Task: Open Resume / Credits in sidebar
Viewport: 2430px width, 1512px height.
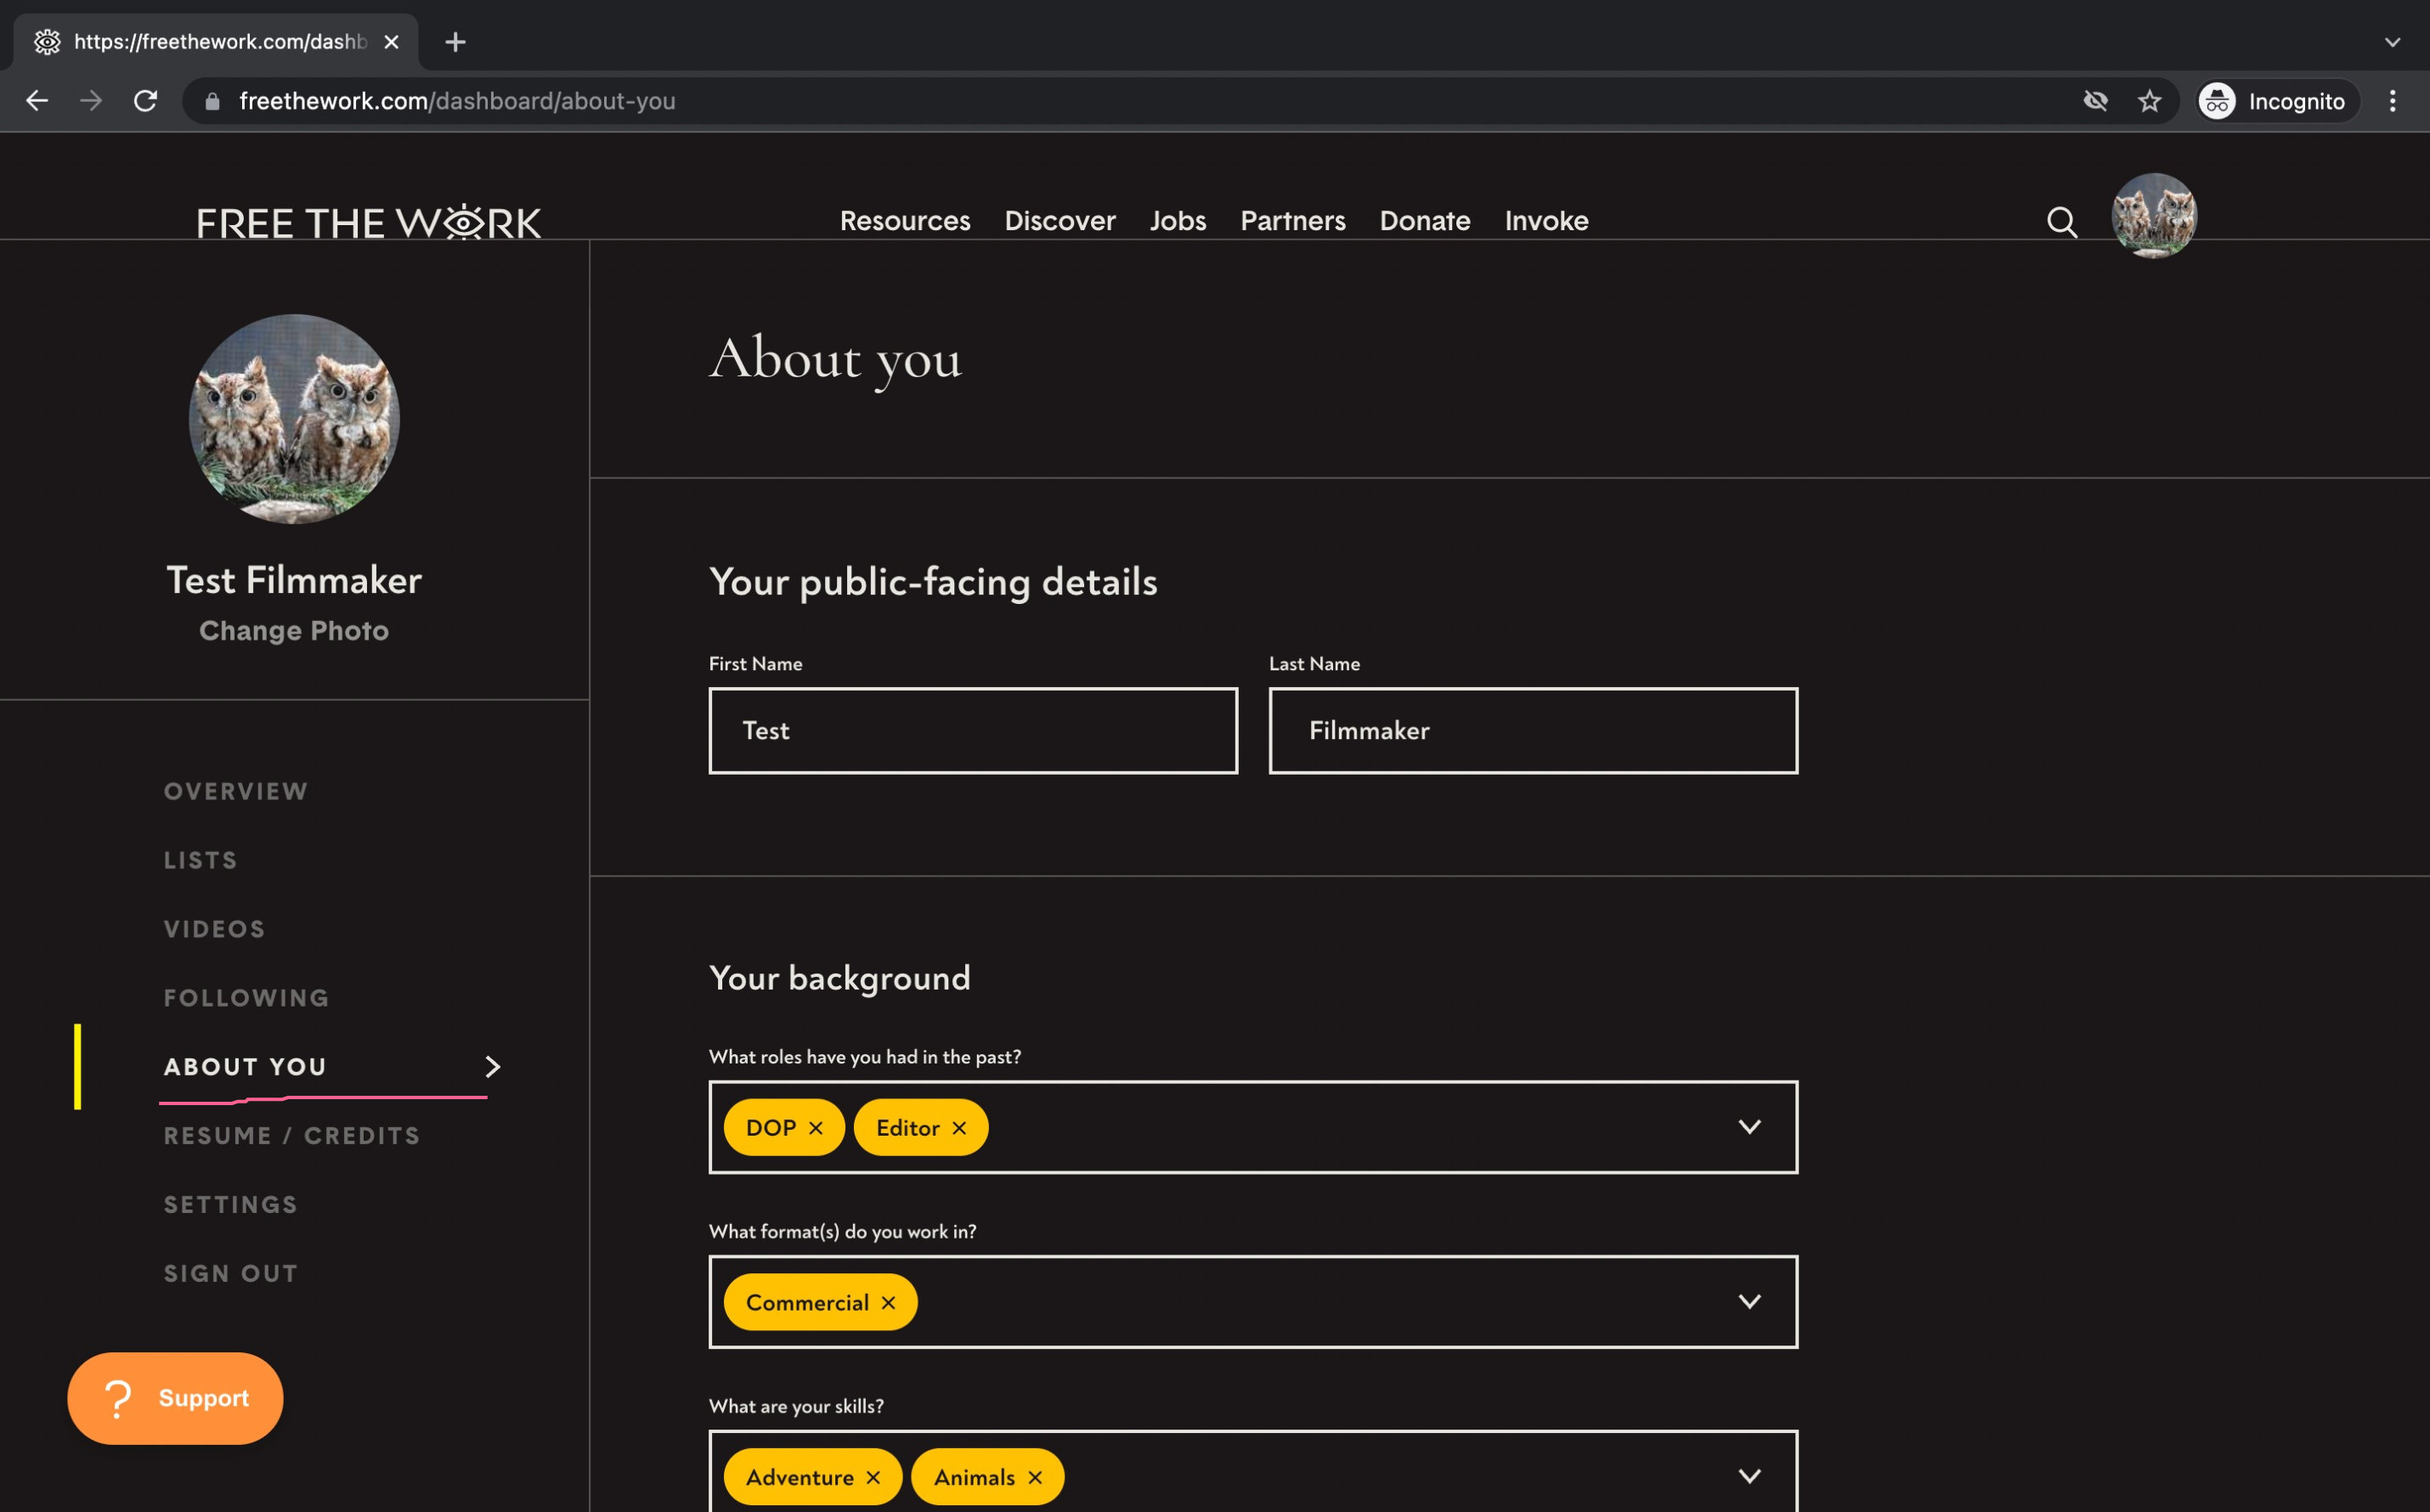Action: [292, 1136]
